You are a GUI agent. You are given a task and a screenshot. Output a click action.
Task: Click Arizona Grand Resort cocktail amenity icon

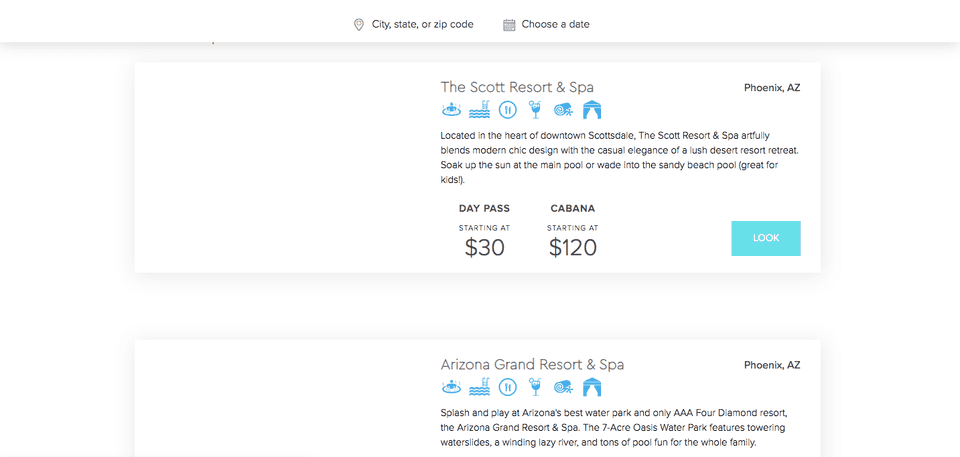(536, 387)
